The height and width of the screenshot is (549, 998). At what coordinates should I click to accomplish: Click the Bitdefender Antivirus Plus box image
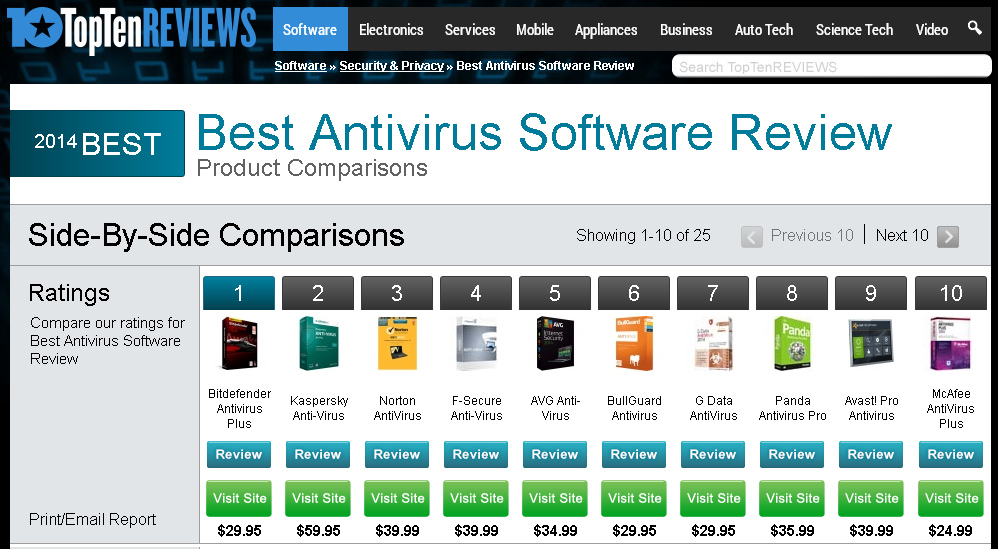[239, 345]
